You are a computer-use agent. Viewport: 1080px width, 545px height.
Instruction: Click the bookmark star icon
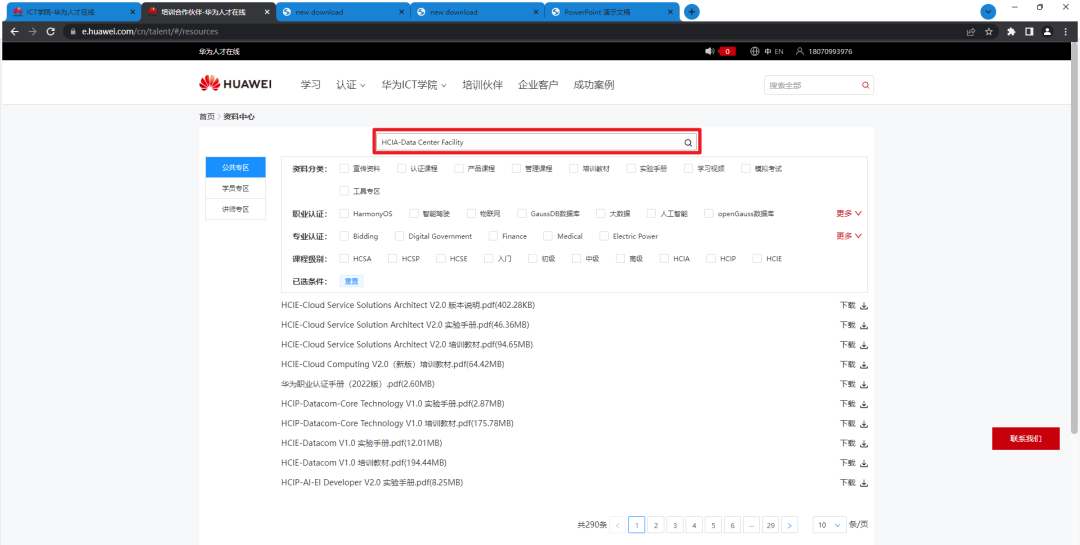point(988,32)
